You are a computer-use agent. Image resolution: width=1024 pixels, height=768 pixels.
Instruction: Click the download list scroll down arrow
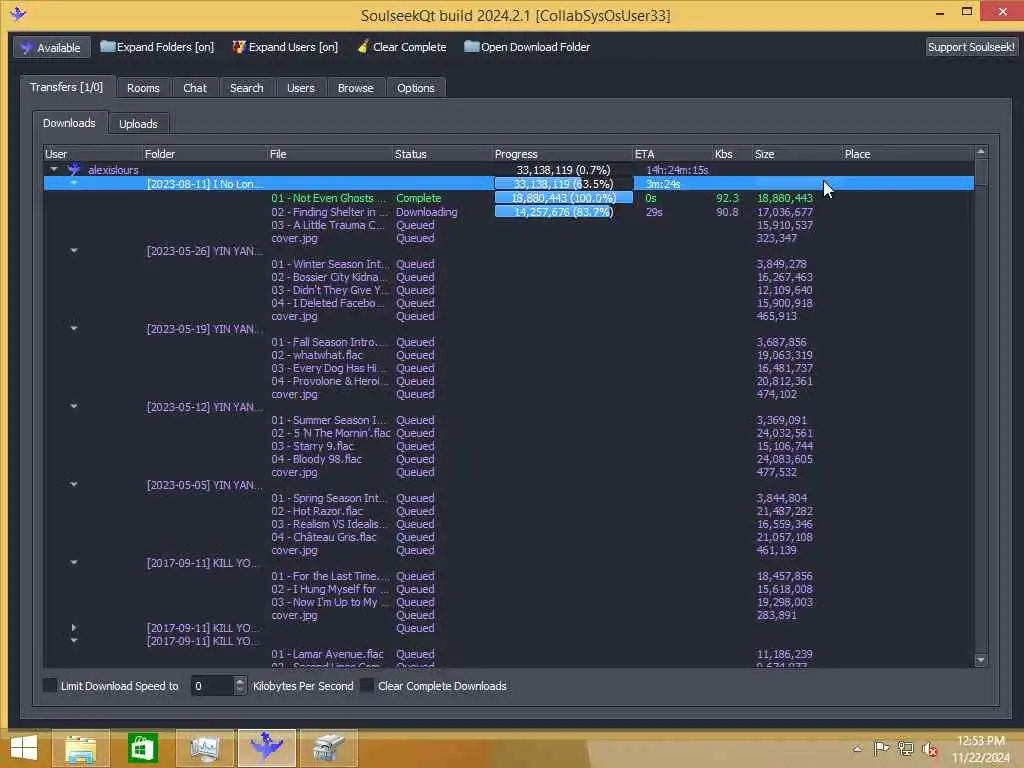tap(980, 660)
